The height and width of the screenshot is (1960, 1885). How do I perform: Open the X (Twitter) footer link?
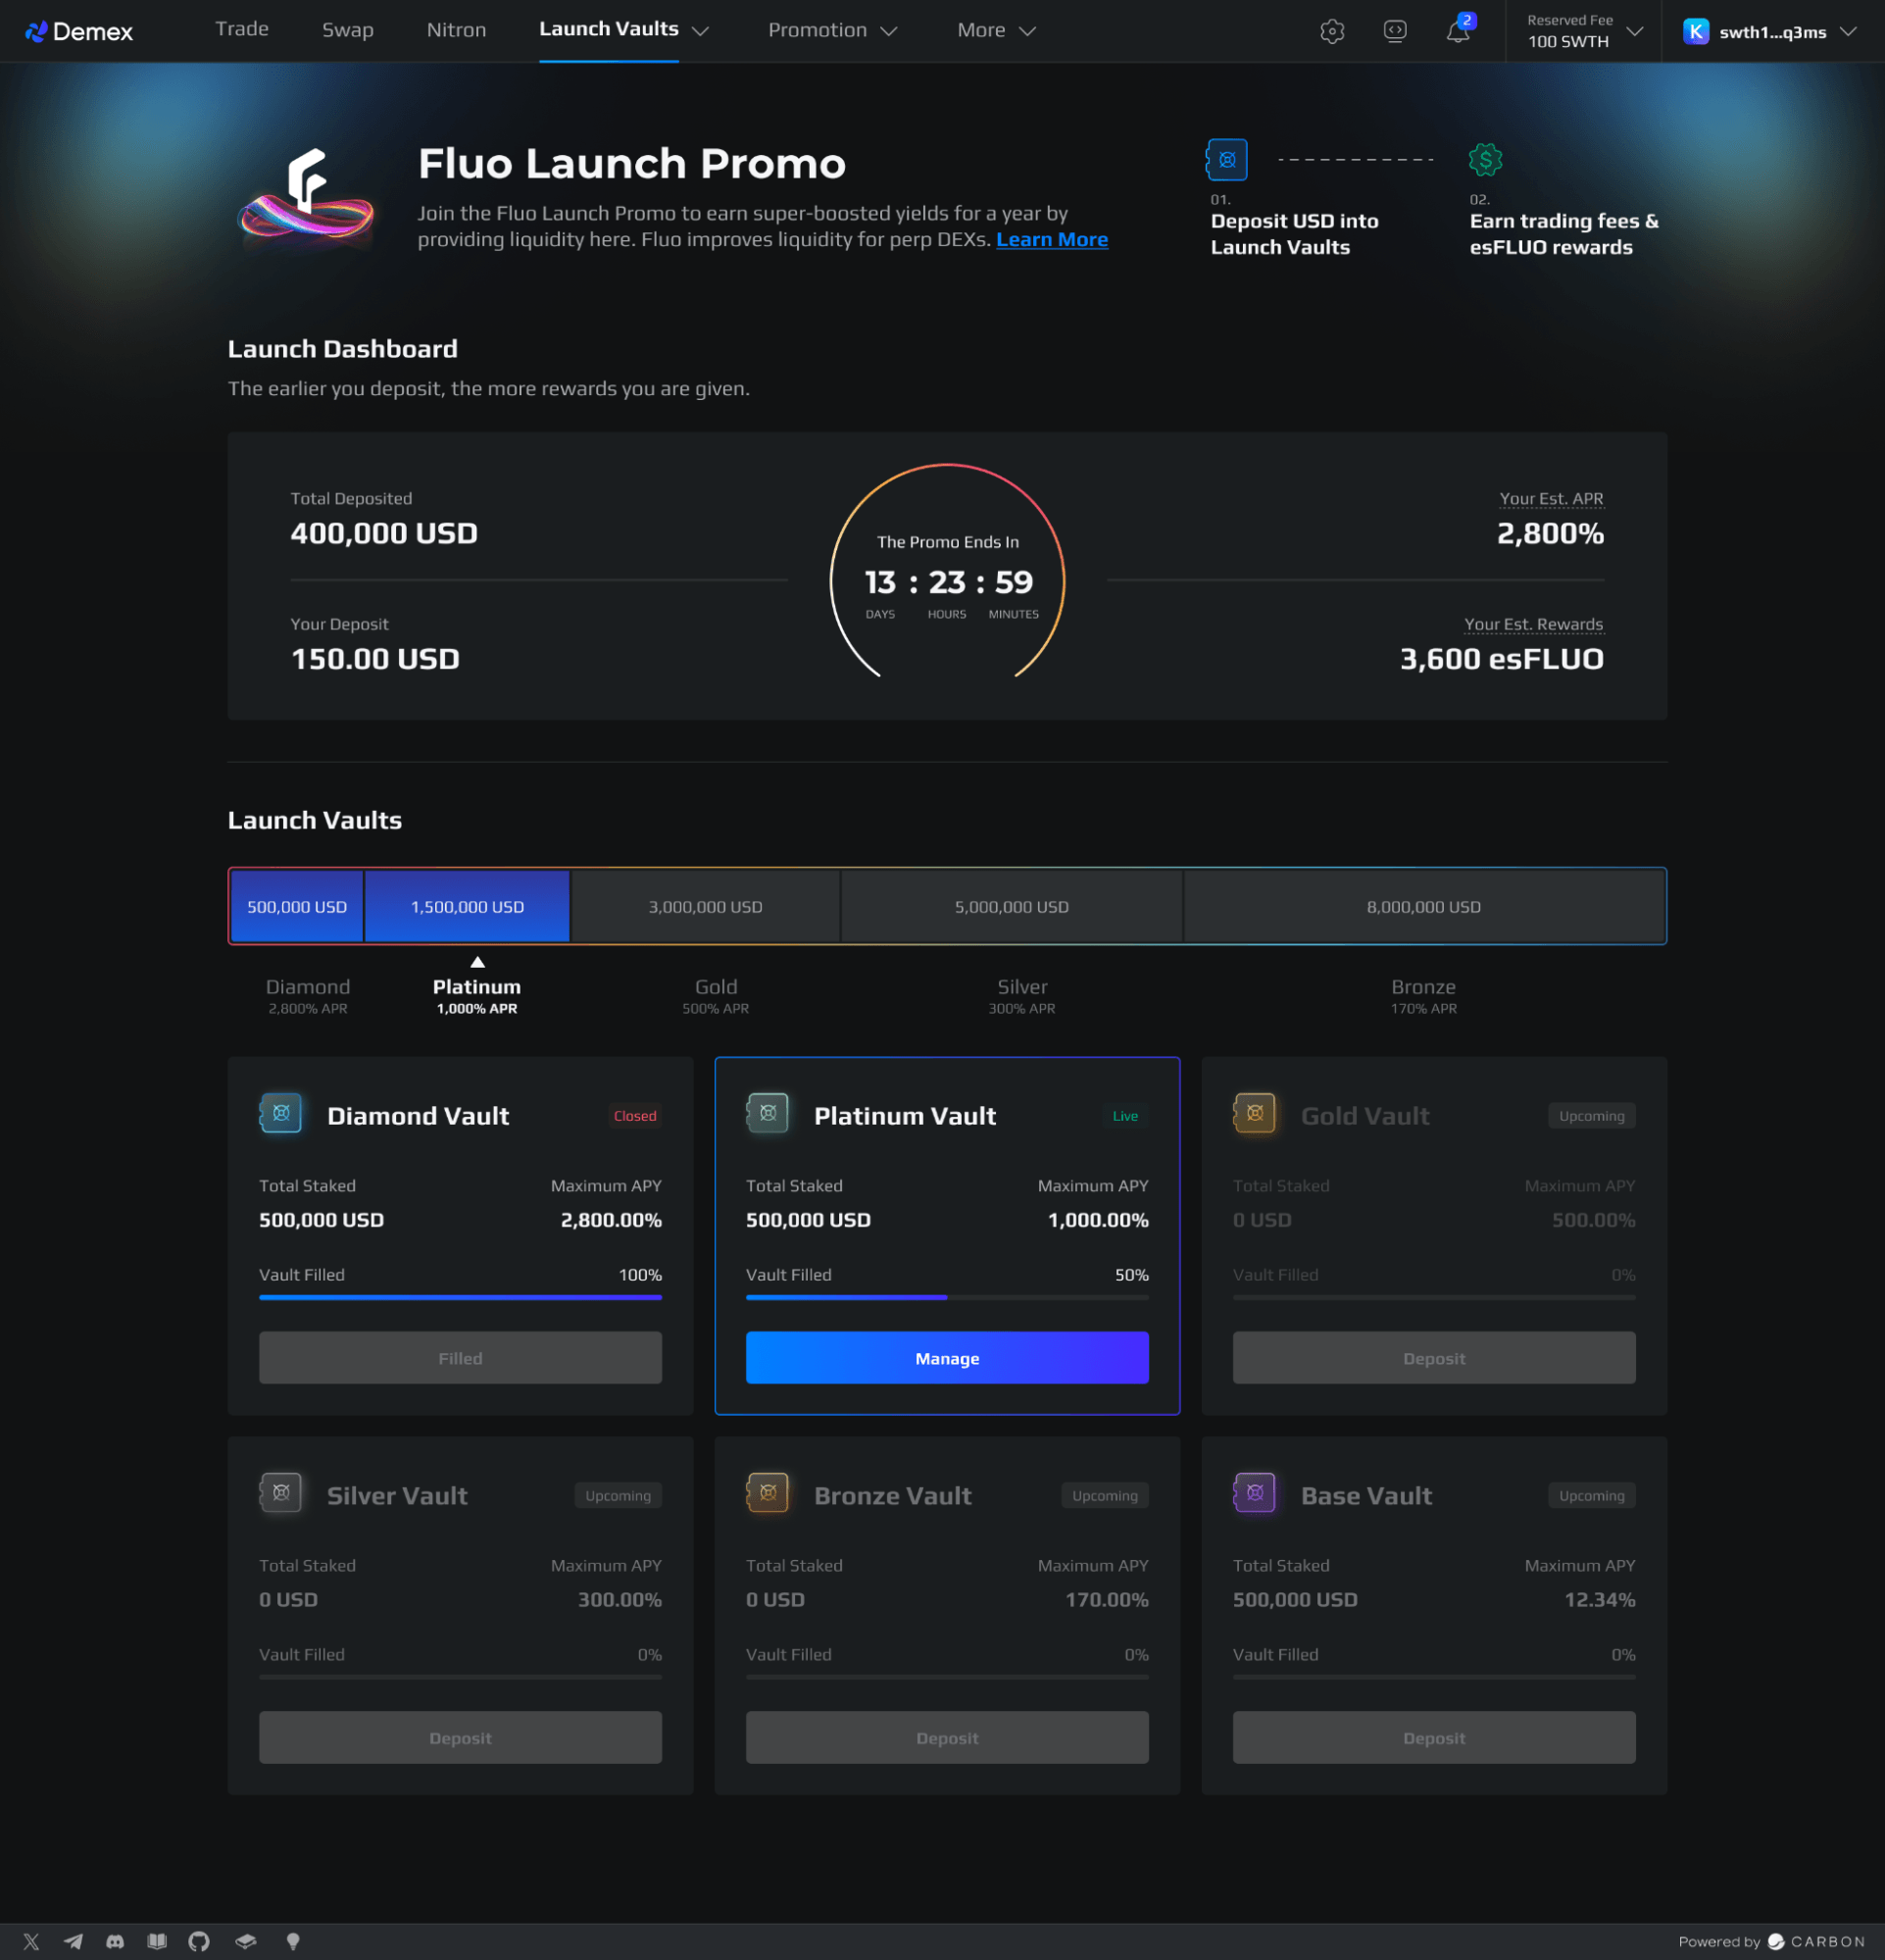(31, 1942)
